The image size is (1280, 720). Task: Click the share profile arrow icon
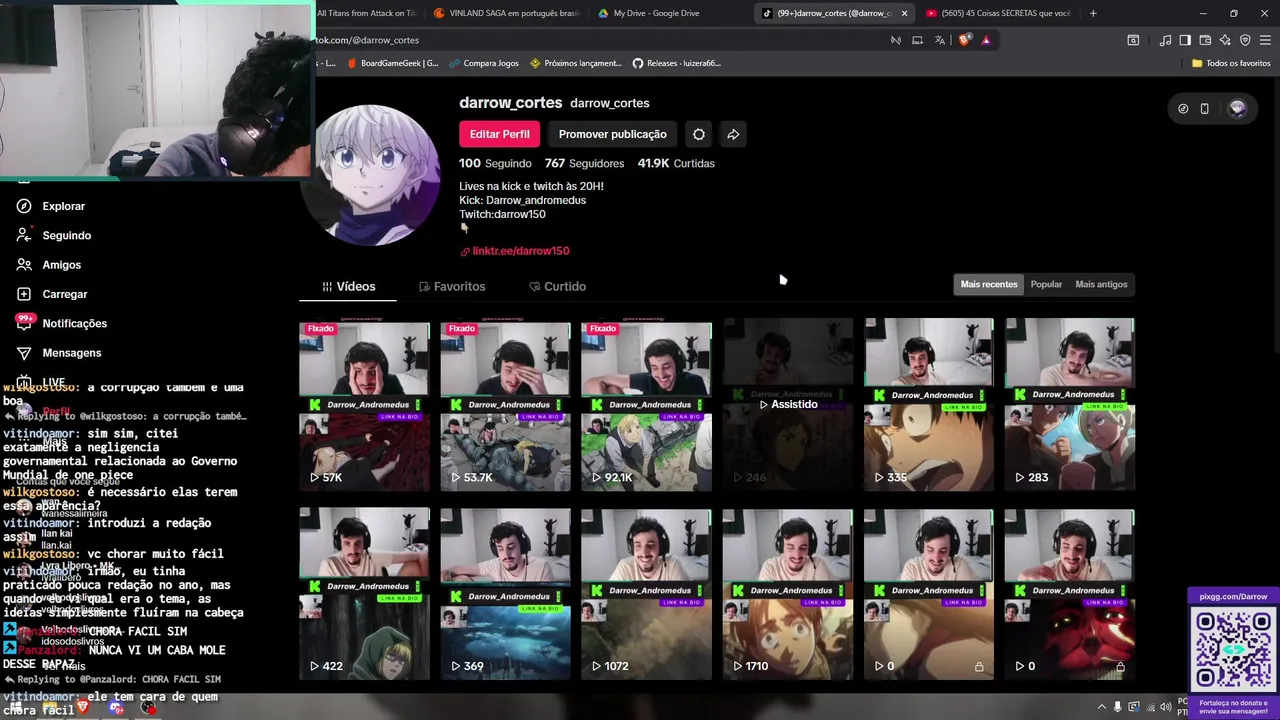click(733, 134)
